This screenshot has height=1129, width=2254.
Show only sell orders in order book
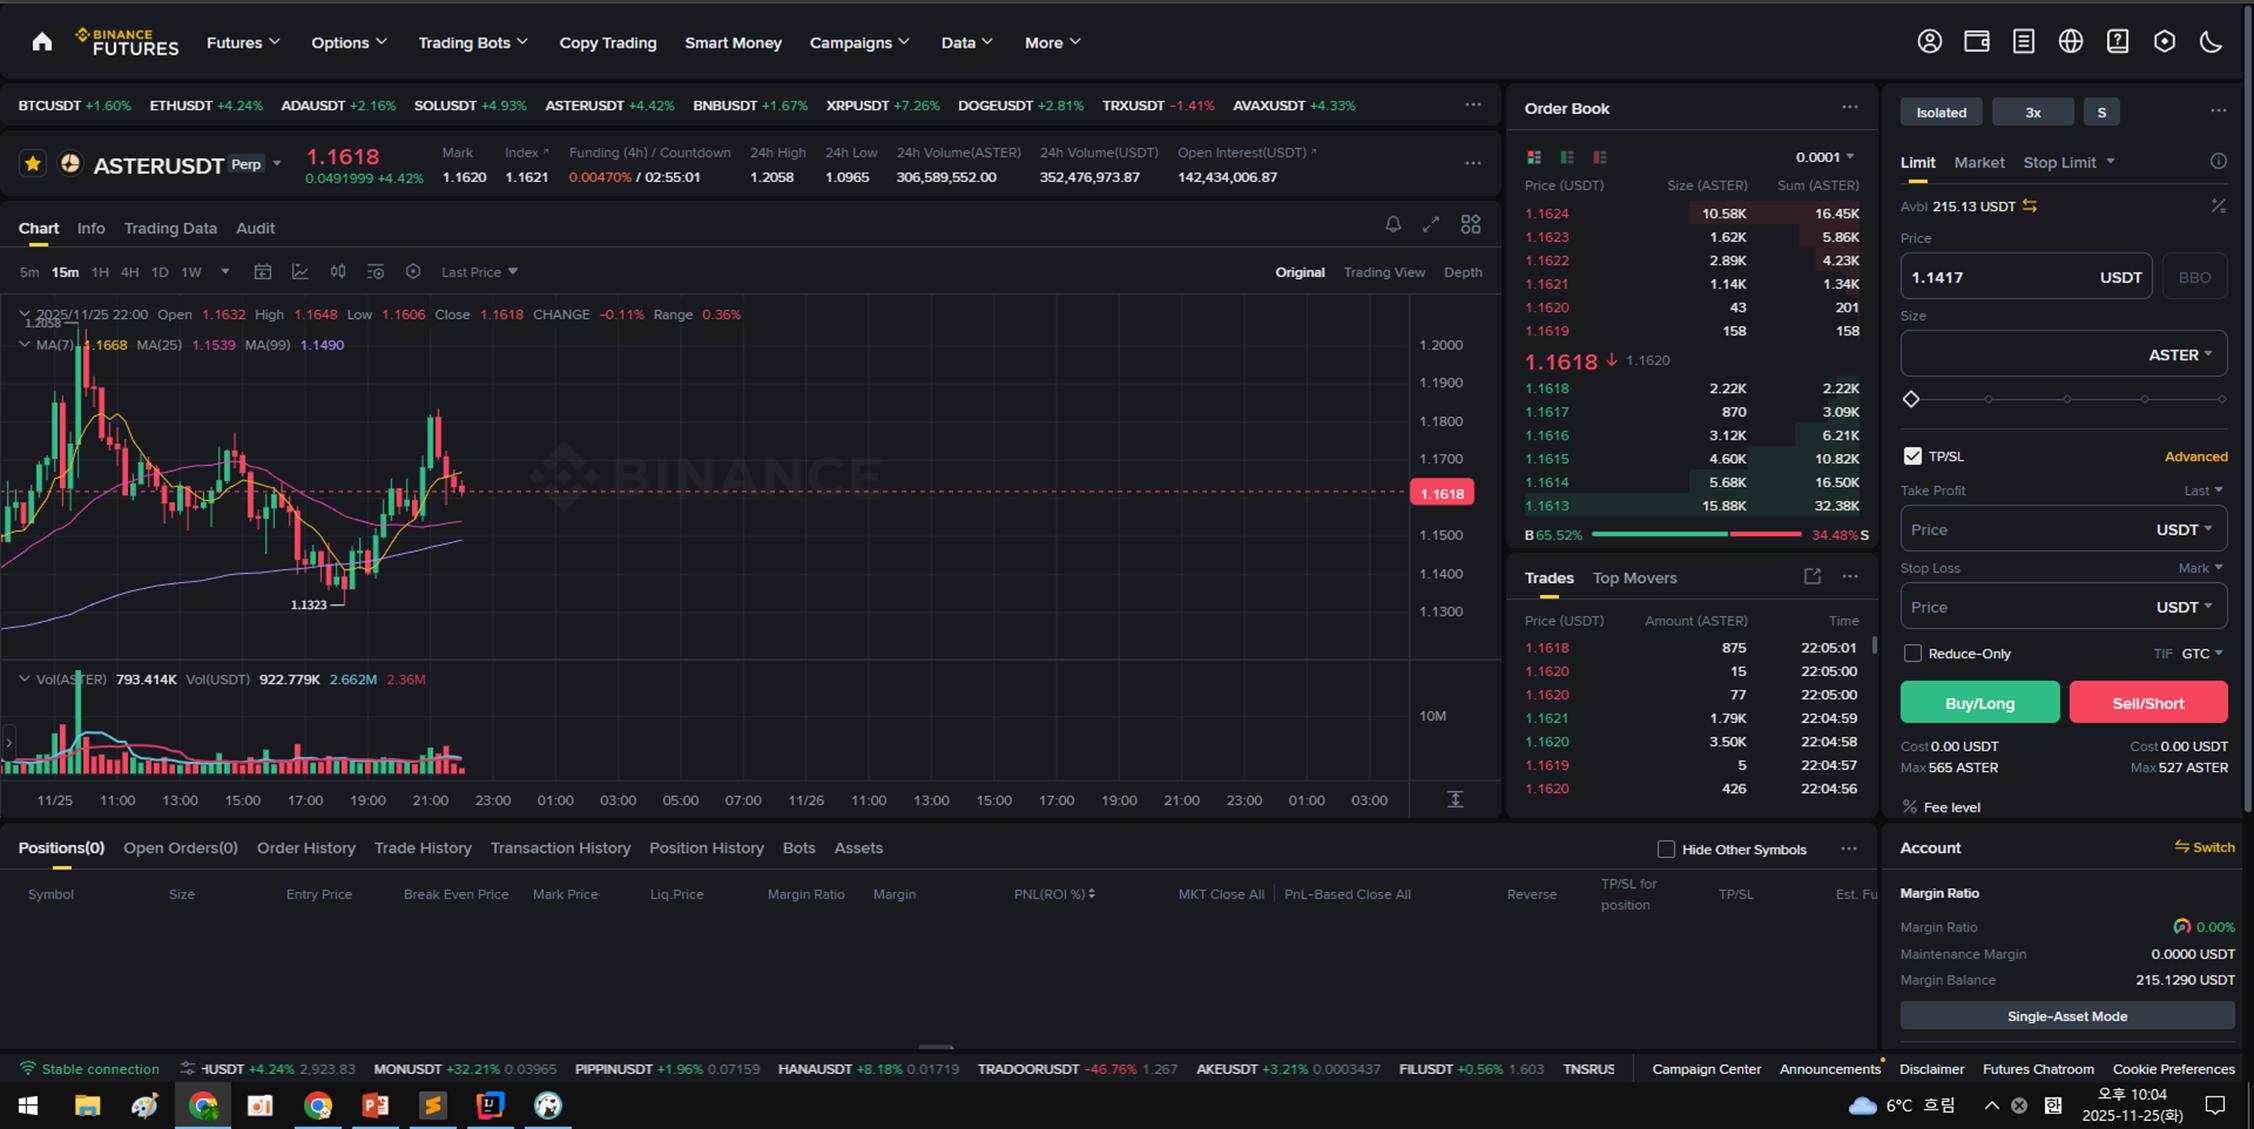pyautogui.click(x=1600, y=157)
